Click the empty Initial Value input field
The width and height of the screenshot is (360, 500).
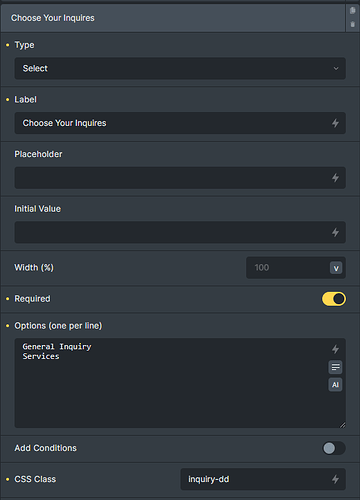click(180, 232)
